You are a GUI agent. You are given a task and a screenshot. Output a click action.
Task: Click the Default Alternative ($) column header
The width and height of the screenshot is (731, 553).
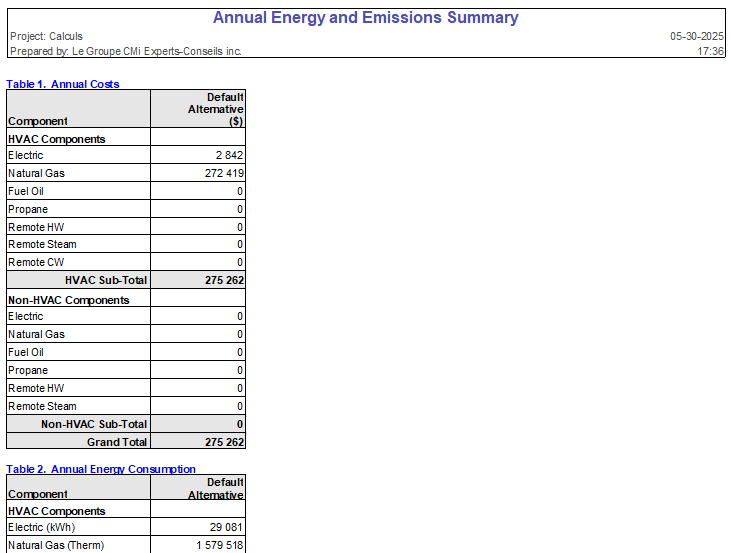tap(215, 109)
